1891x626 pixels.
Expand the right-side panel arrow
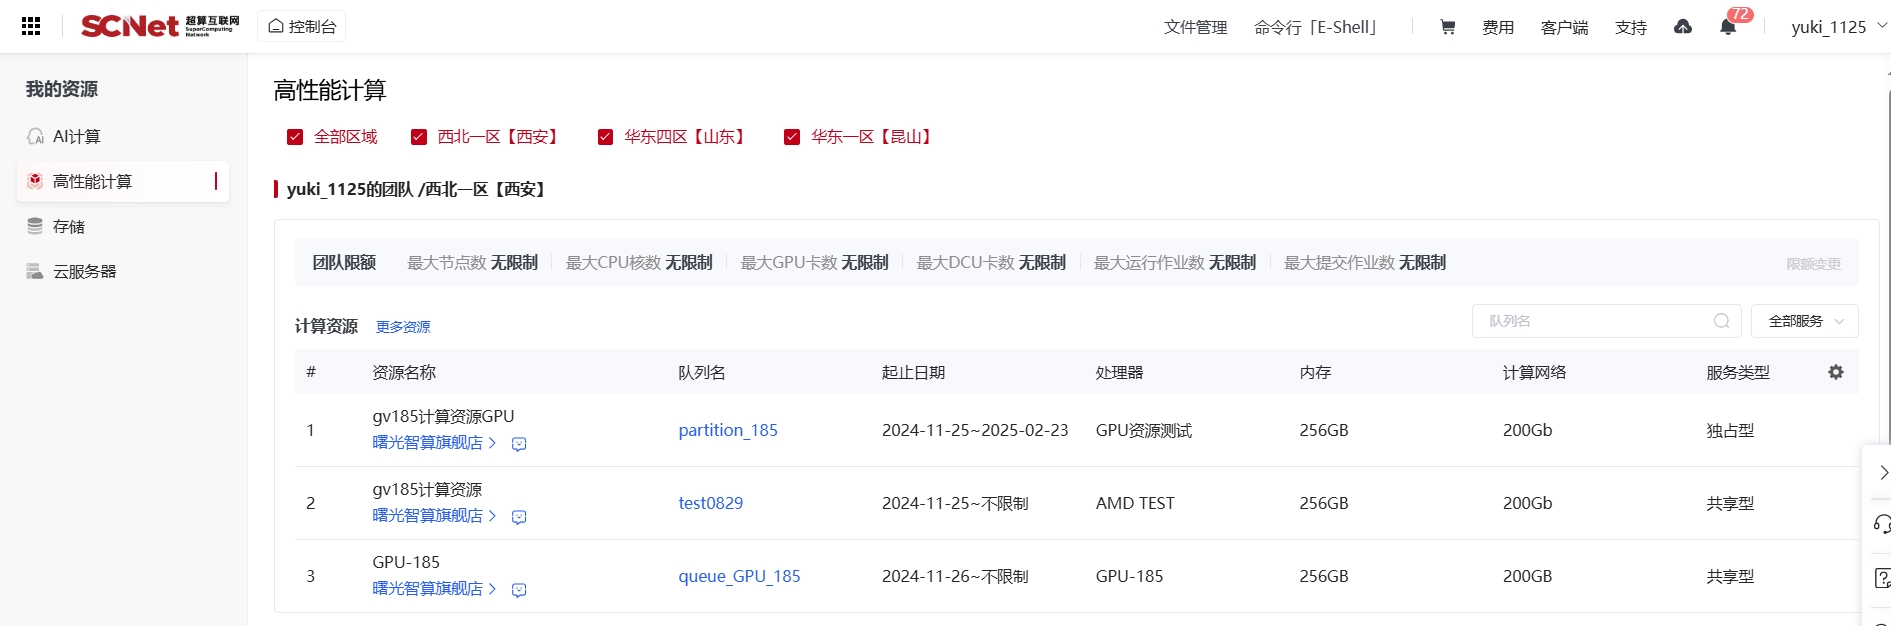click(x=1881, y=472)
